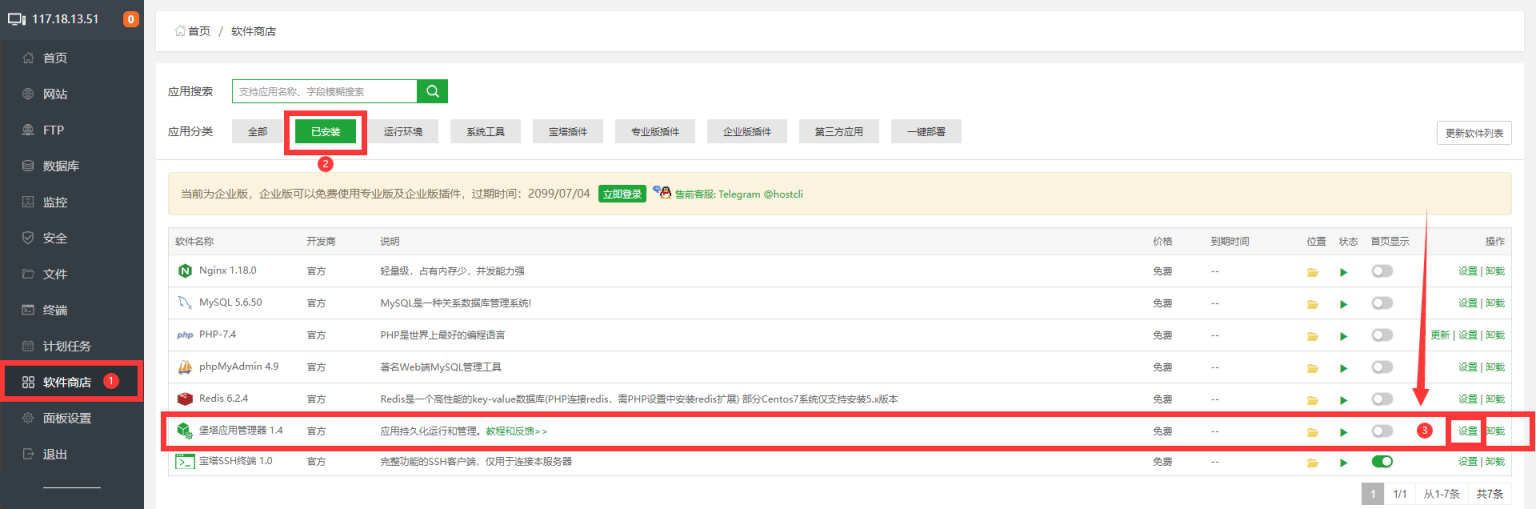
Task: Open 设置 for 堡塔应用管理器 1.4
Action: [x=1467, y=431]
